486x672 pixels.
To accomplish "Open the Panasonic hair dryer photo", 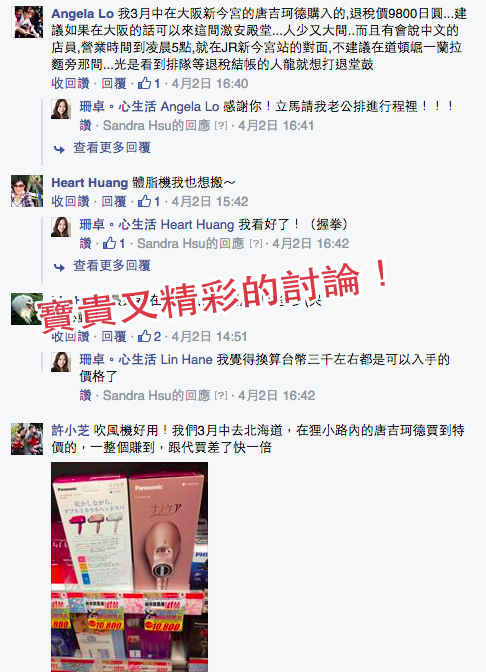I will pos(129,567).
